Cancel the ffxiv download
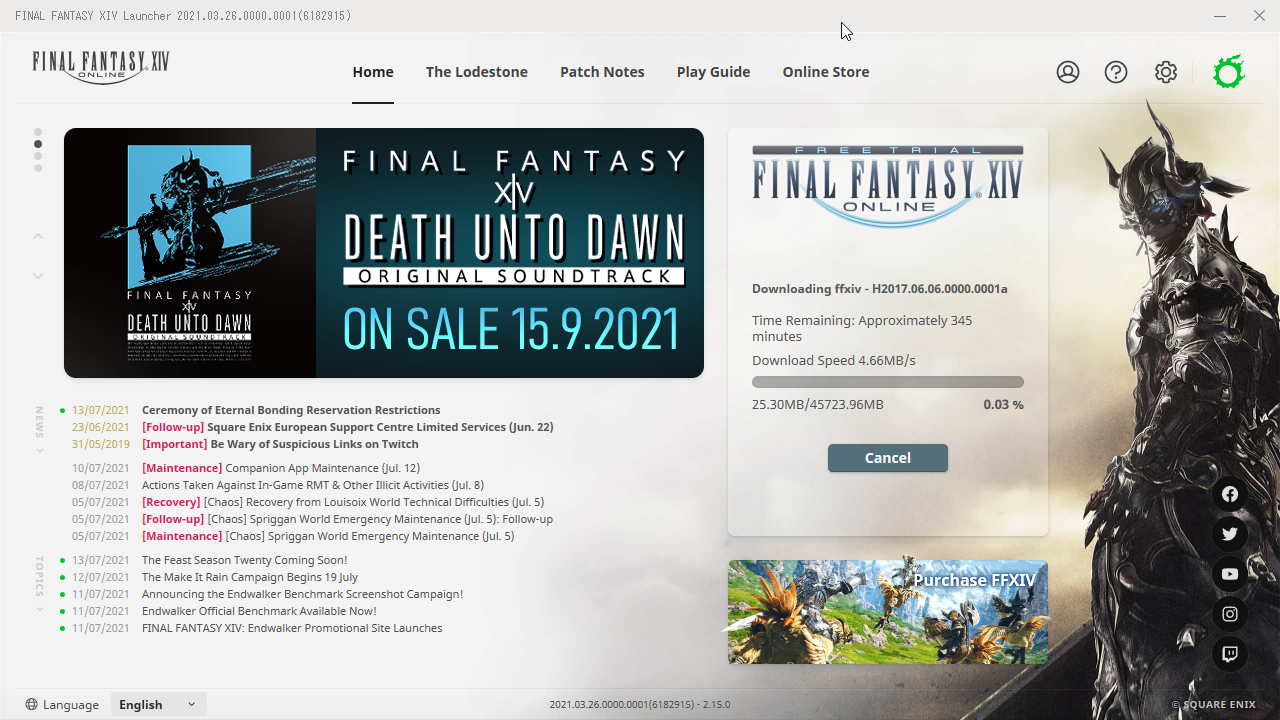 [887, 457]
